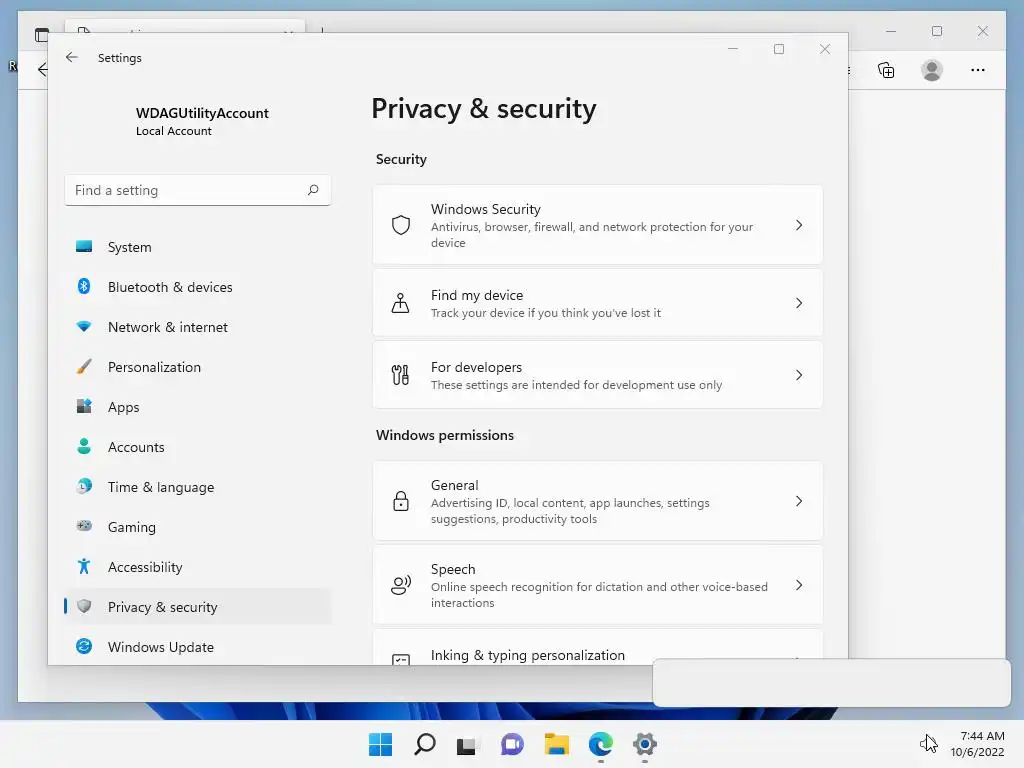
Task: Click the 'Security' section heading
Action: pos(401,159)
